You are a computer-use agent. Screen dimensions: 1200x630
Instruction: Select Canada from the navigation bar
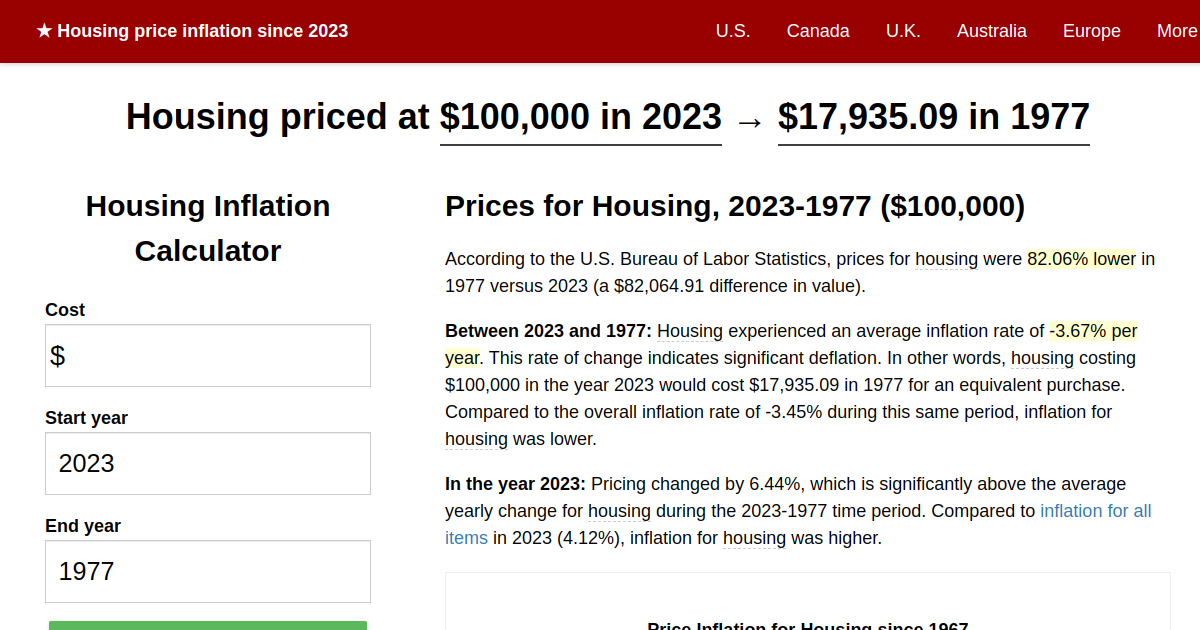tap(818, 31)
